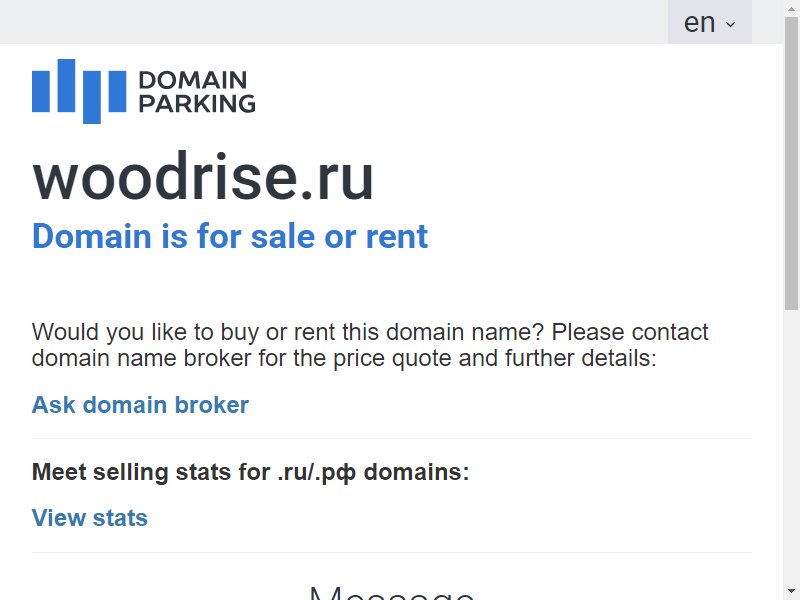The height and width of the screenshot is (600, 800).
Task: Click the vertical scrollbar thumb
Action: [x=791, y=163]
